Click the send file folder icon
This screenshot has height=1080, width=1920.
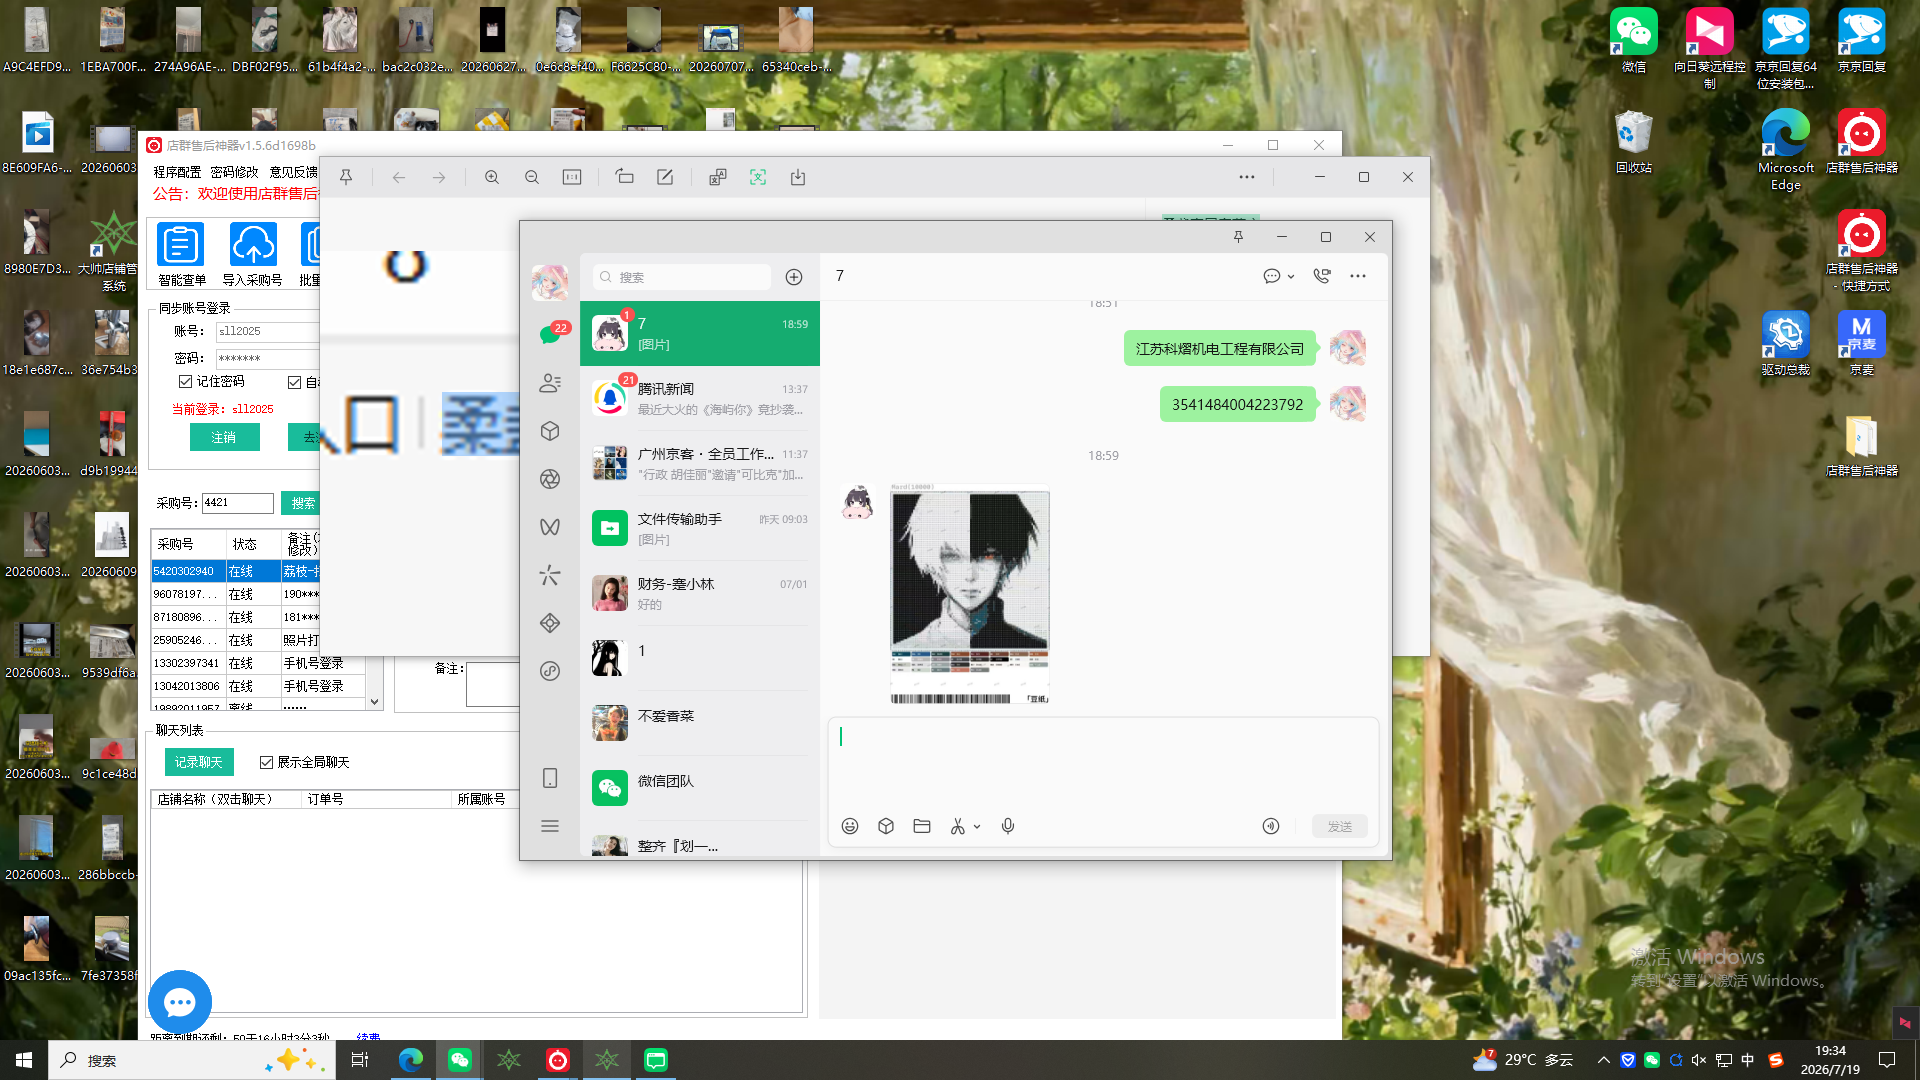pos(922,826)
